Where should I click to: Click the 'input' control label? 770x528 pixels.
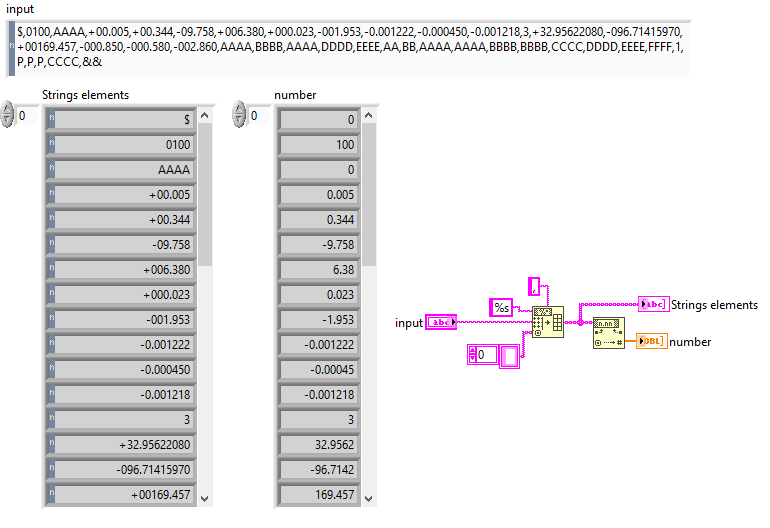tap(20, 9)
